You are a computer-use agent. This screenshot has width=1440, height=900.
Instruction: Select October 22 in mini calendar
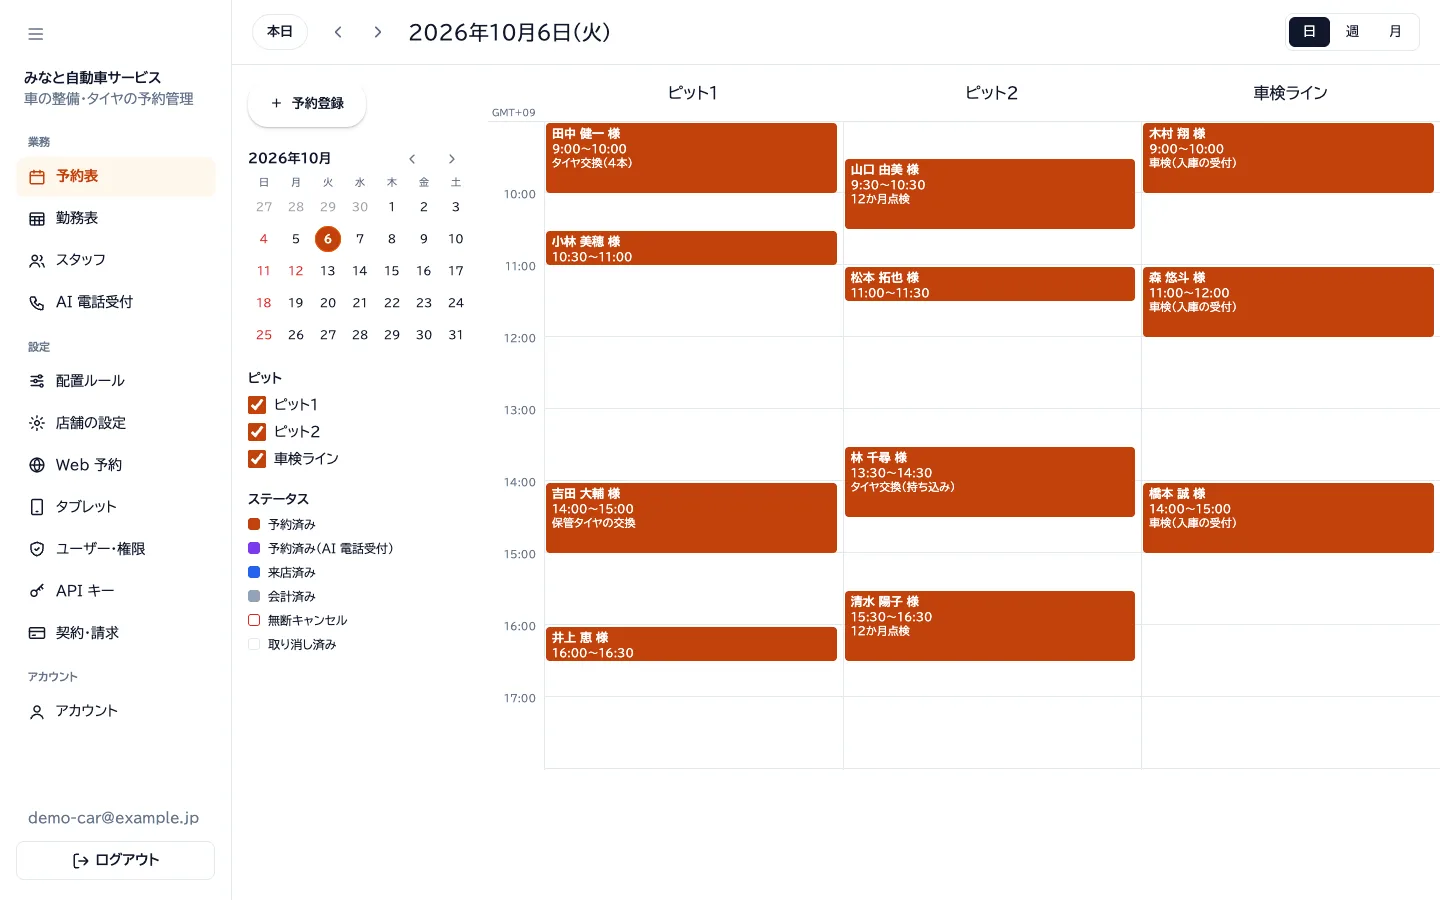392,303
